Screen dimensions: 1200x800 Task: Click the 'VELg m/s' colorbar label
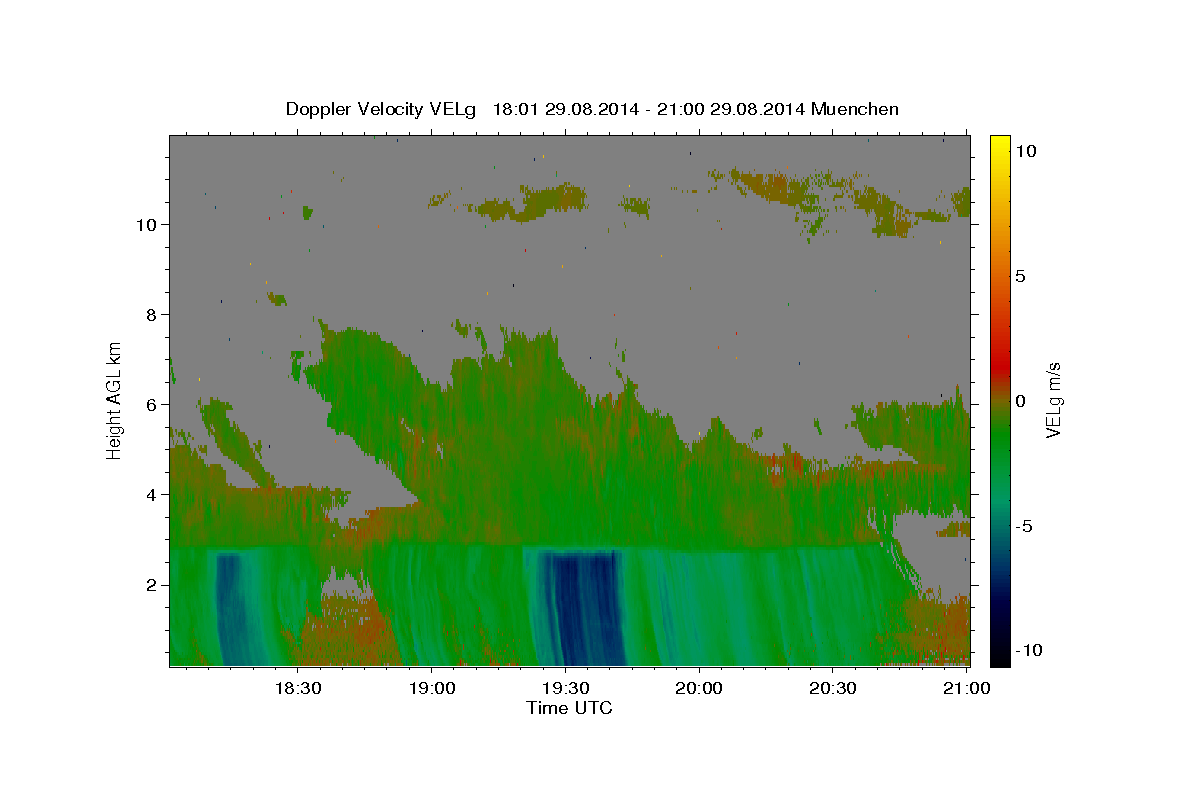[1053, 400]
